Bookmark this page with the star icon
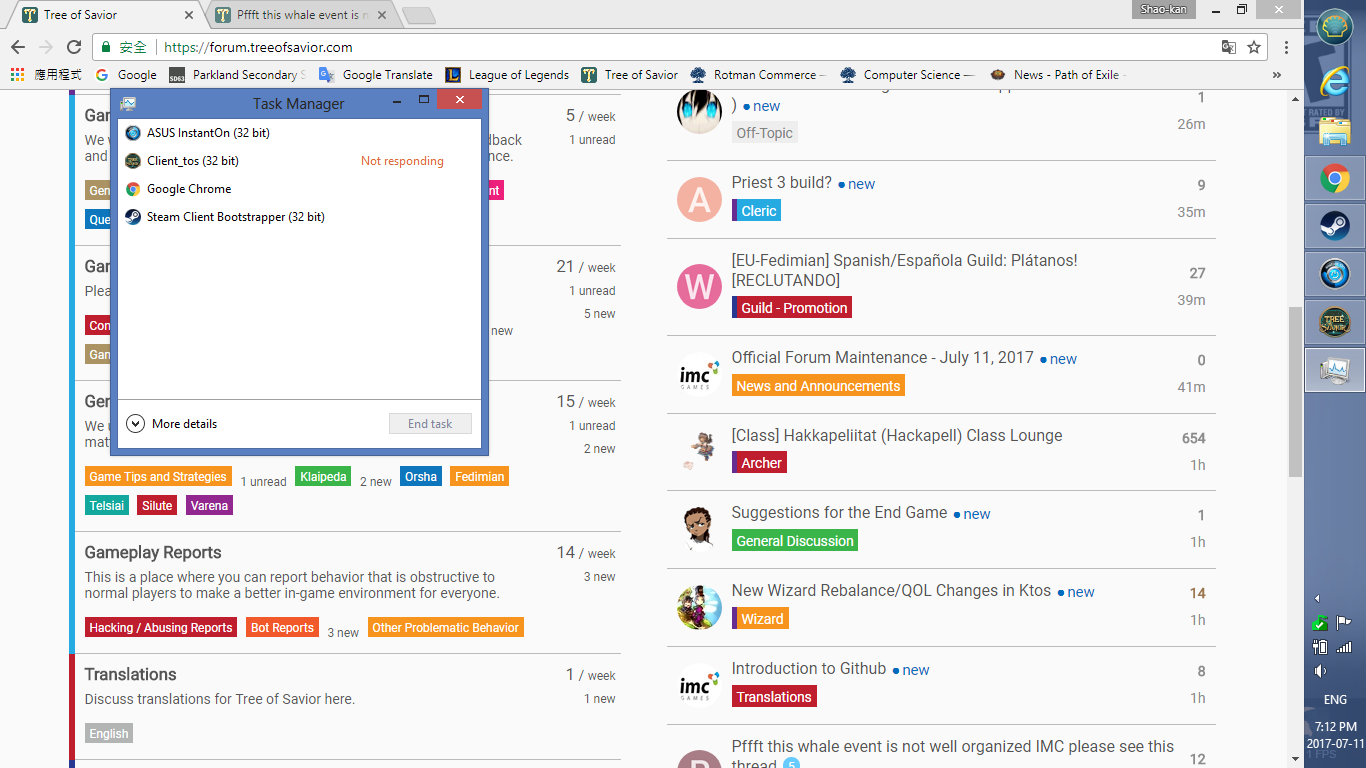Viewport: 1366px width, 768px height. (1254, 47)
